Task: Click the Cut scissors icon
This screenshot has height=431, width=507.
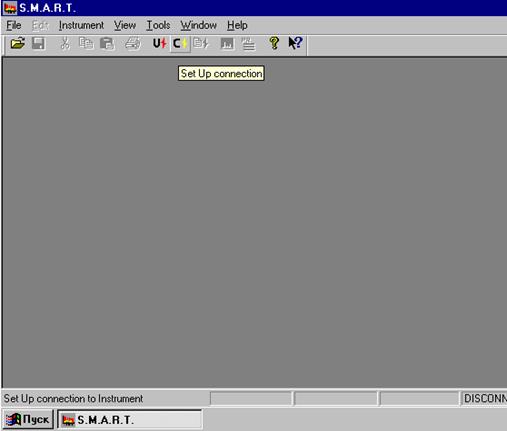Action: [65, 44]
